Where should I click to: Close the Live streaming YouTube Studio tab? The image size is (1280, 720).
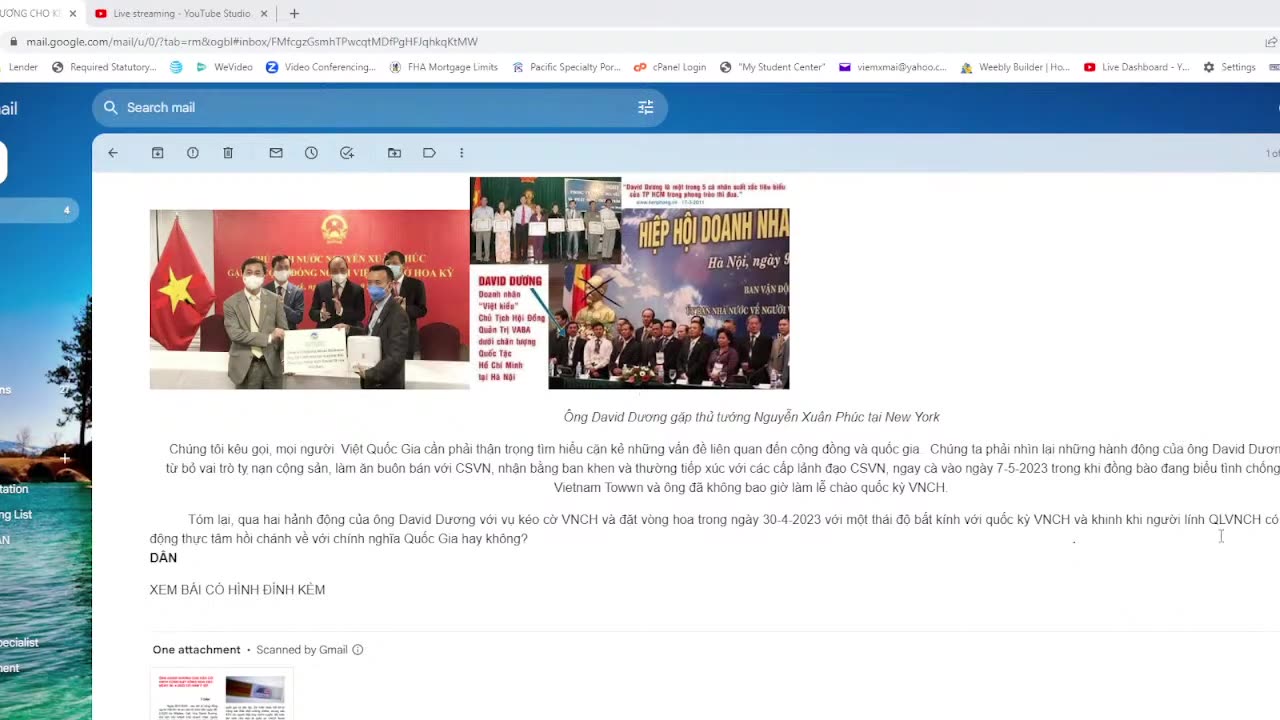point(264,14)
